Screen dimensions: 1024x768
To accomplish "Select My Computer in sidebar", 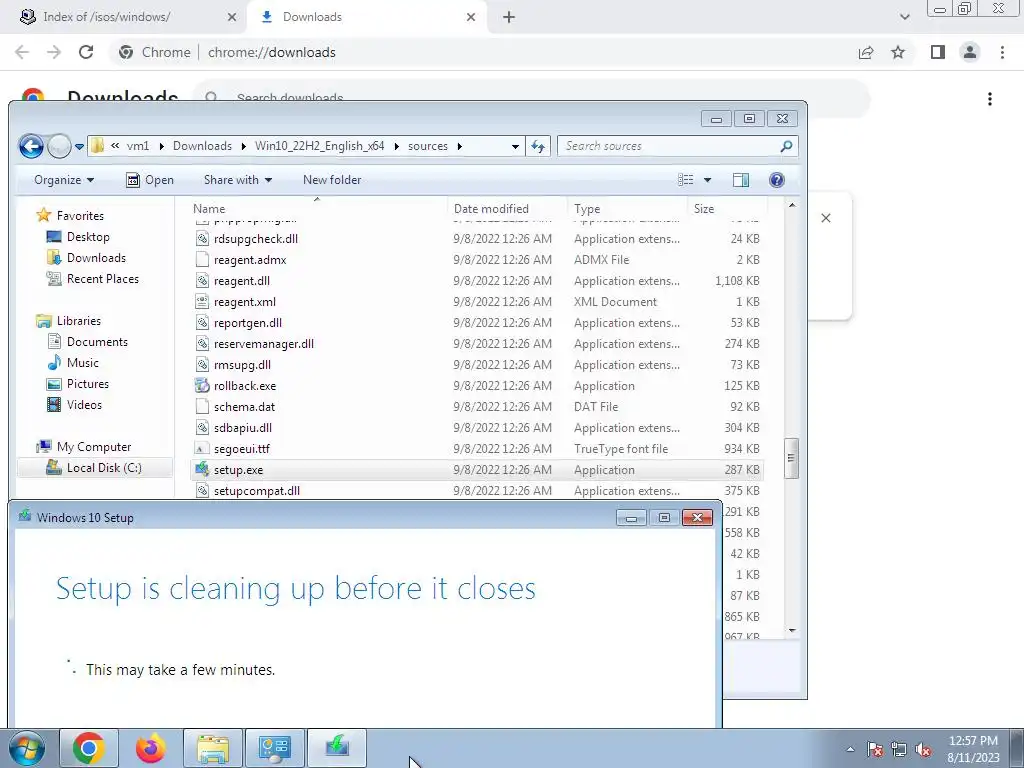I will [x=84, y=447].
